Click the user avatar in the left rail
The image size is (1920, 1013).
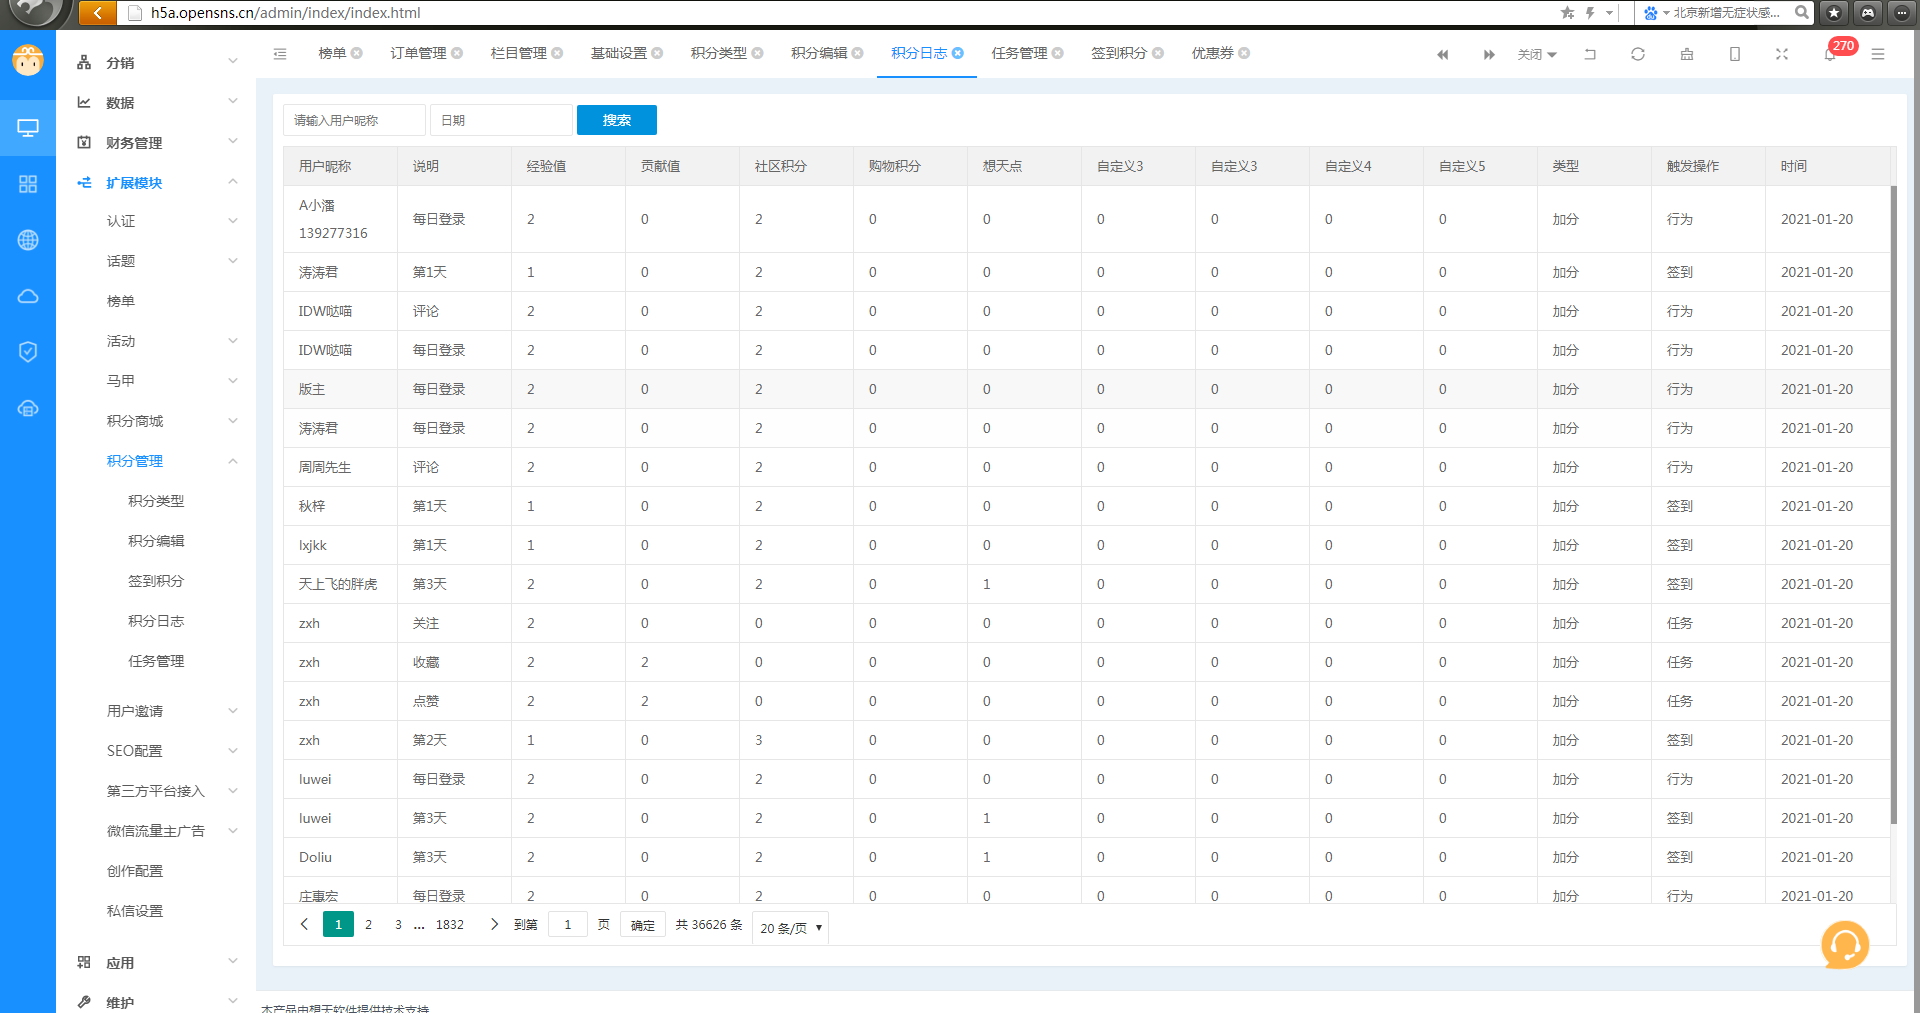pyautogui.click(x=28, y=61)
